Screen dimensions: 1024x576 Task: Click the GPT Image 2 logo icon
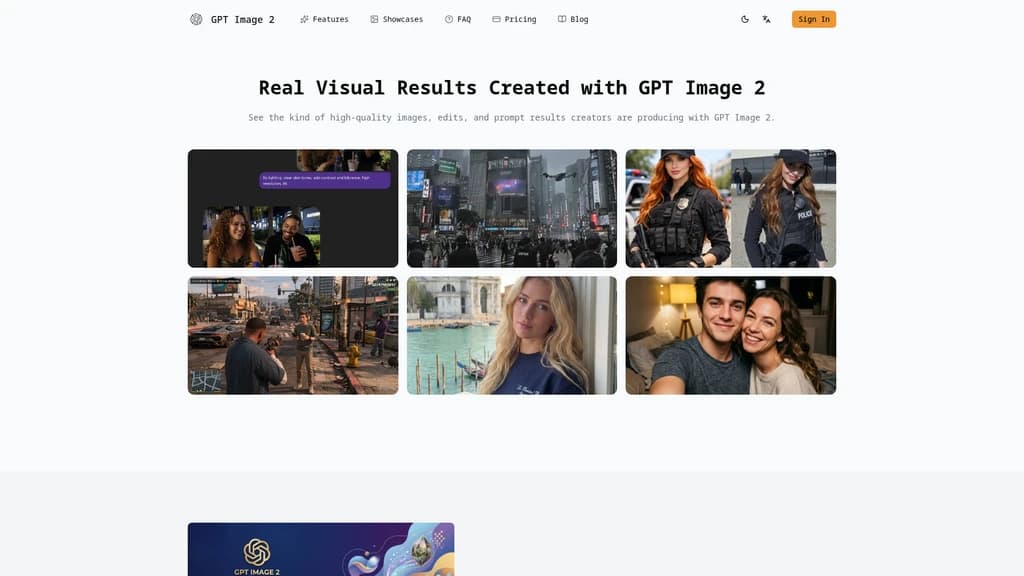tap(196, 20)
